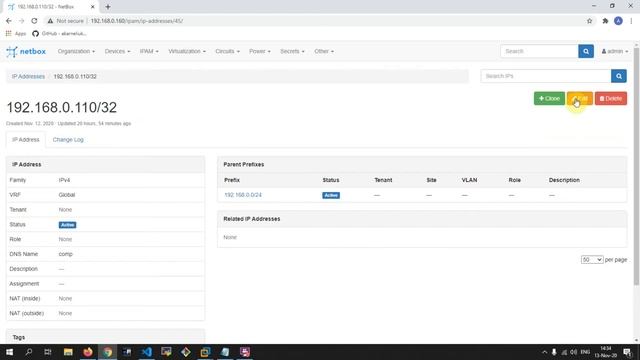The width and height of the screenshot is (640, 360).
Task: Open IP Addresses breadcrumb link
Action: tap(28, 76)
